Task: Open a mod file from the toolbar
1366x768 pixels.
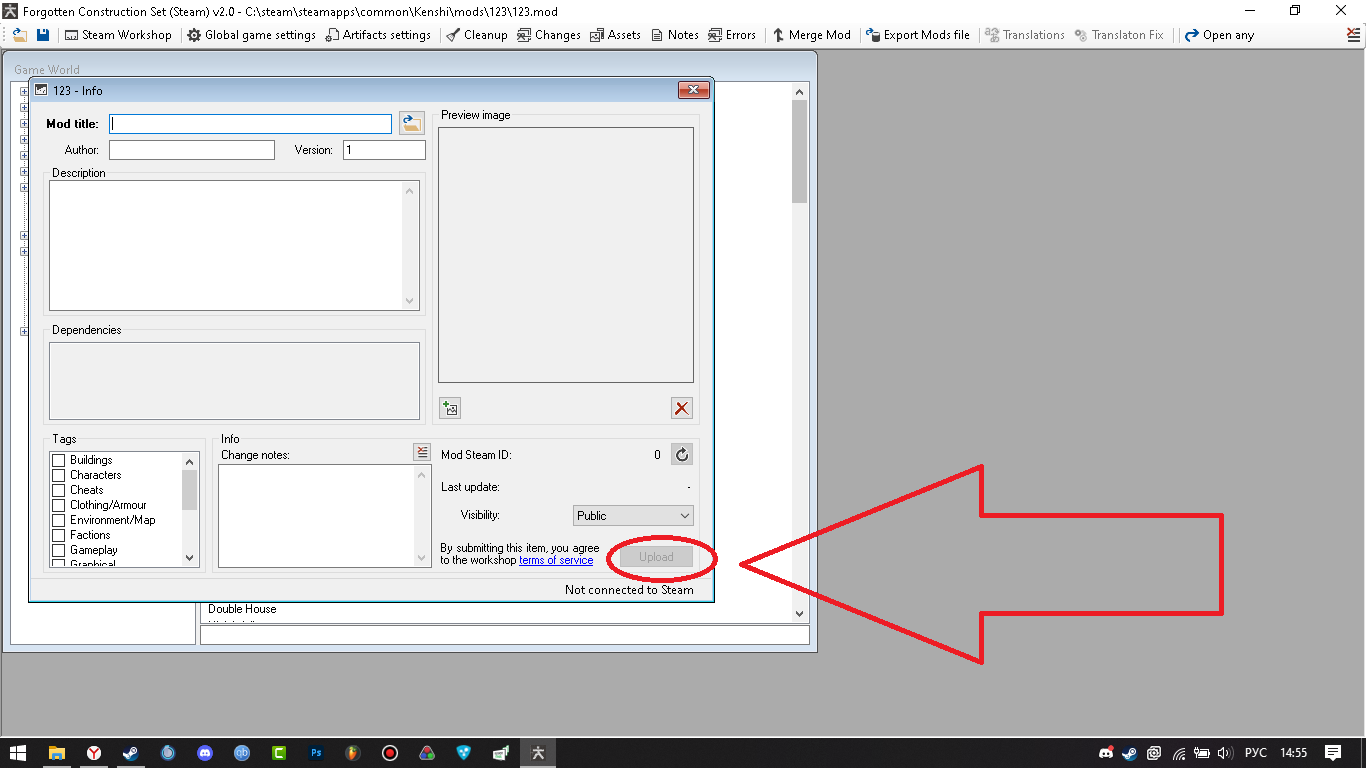Action: click(19, 35)
